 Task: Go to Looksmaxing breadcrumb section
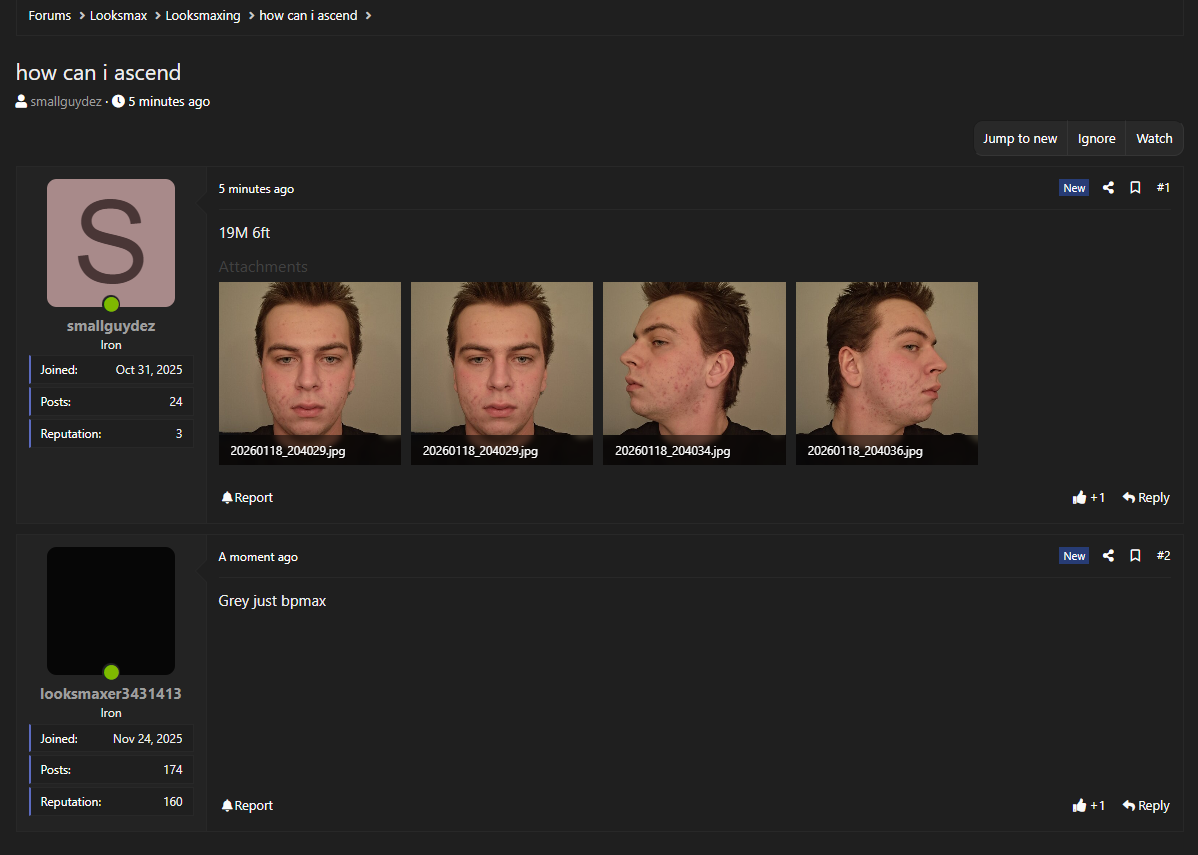(203, 16)
